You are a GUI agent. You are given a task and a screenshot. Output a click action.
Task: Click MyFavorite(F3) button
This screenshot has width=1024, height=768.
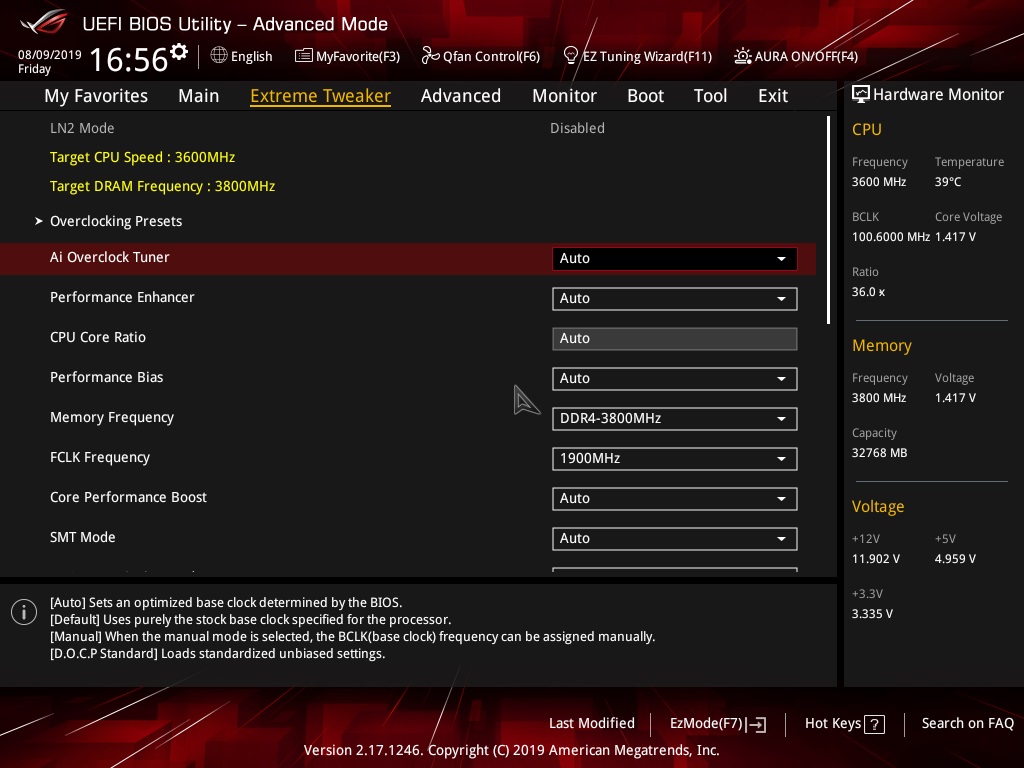[x=347, y=56]
